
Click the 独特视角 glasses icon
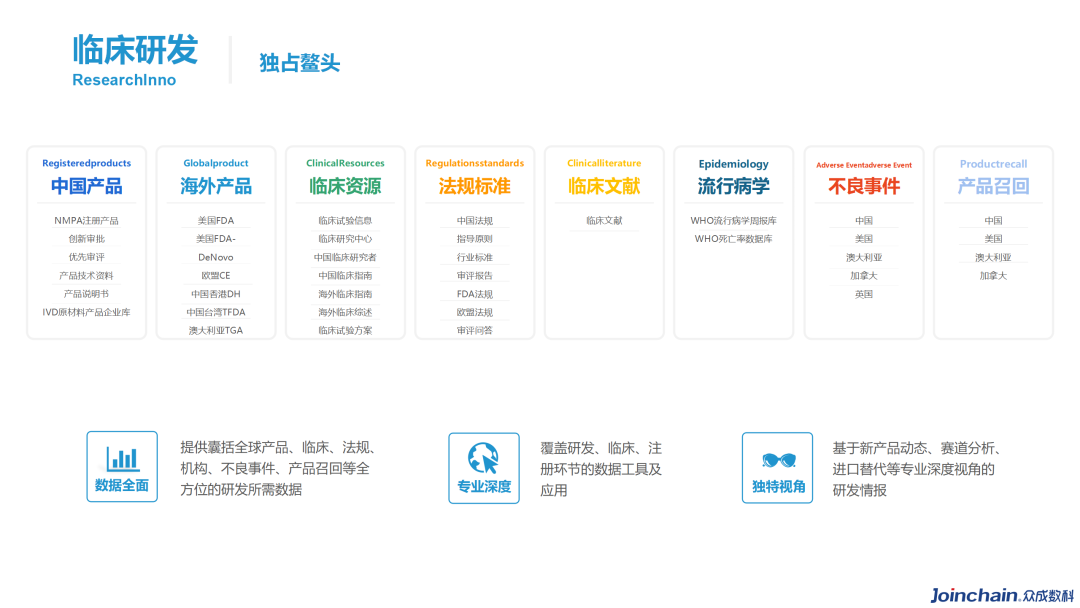[x=777, y=468]
